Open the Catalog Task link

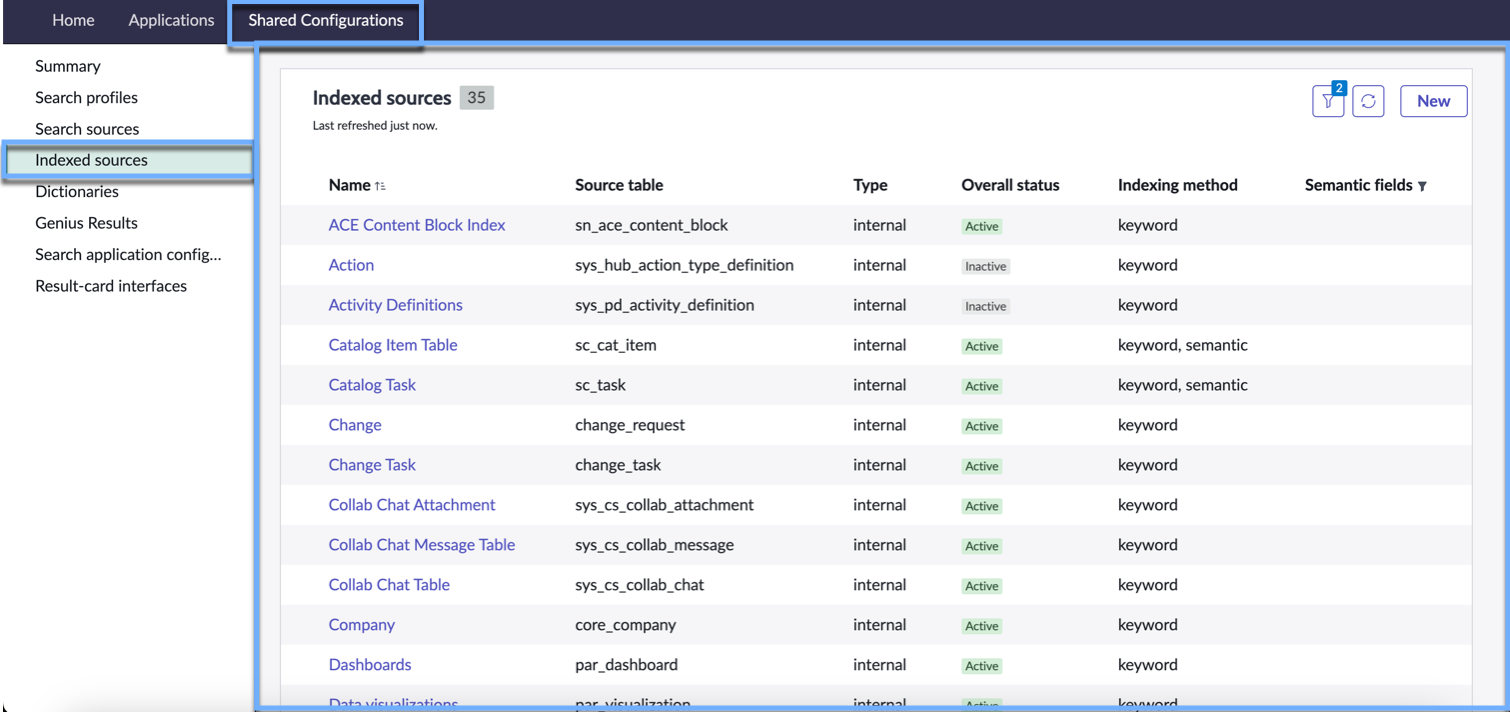372,385
